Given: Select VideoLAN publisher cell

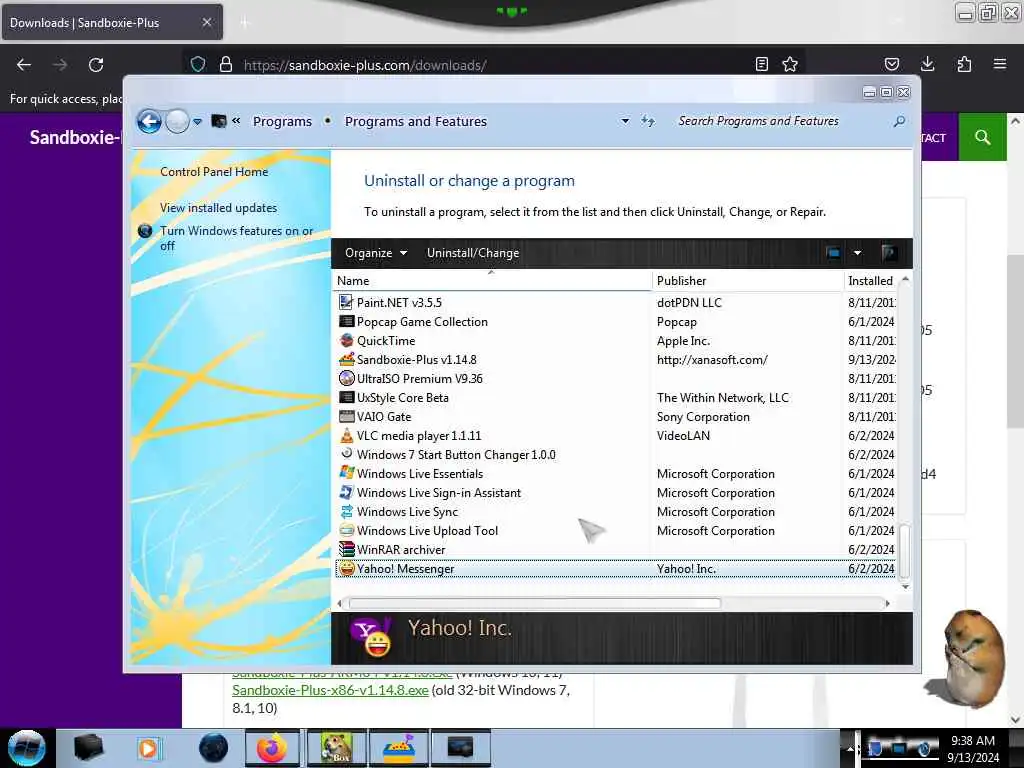Looking at the screenshot, I should 683,435.
